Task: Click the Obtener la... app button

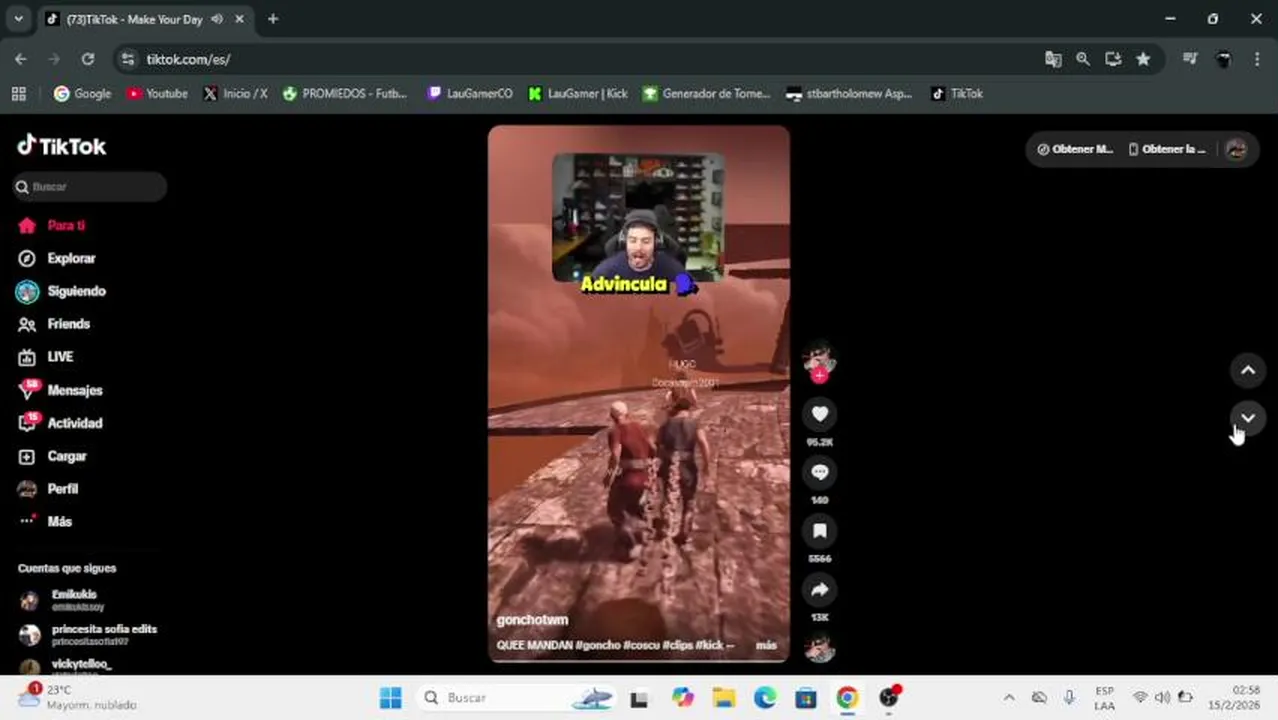Action: click(1167, 149)
